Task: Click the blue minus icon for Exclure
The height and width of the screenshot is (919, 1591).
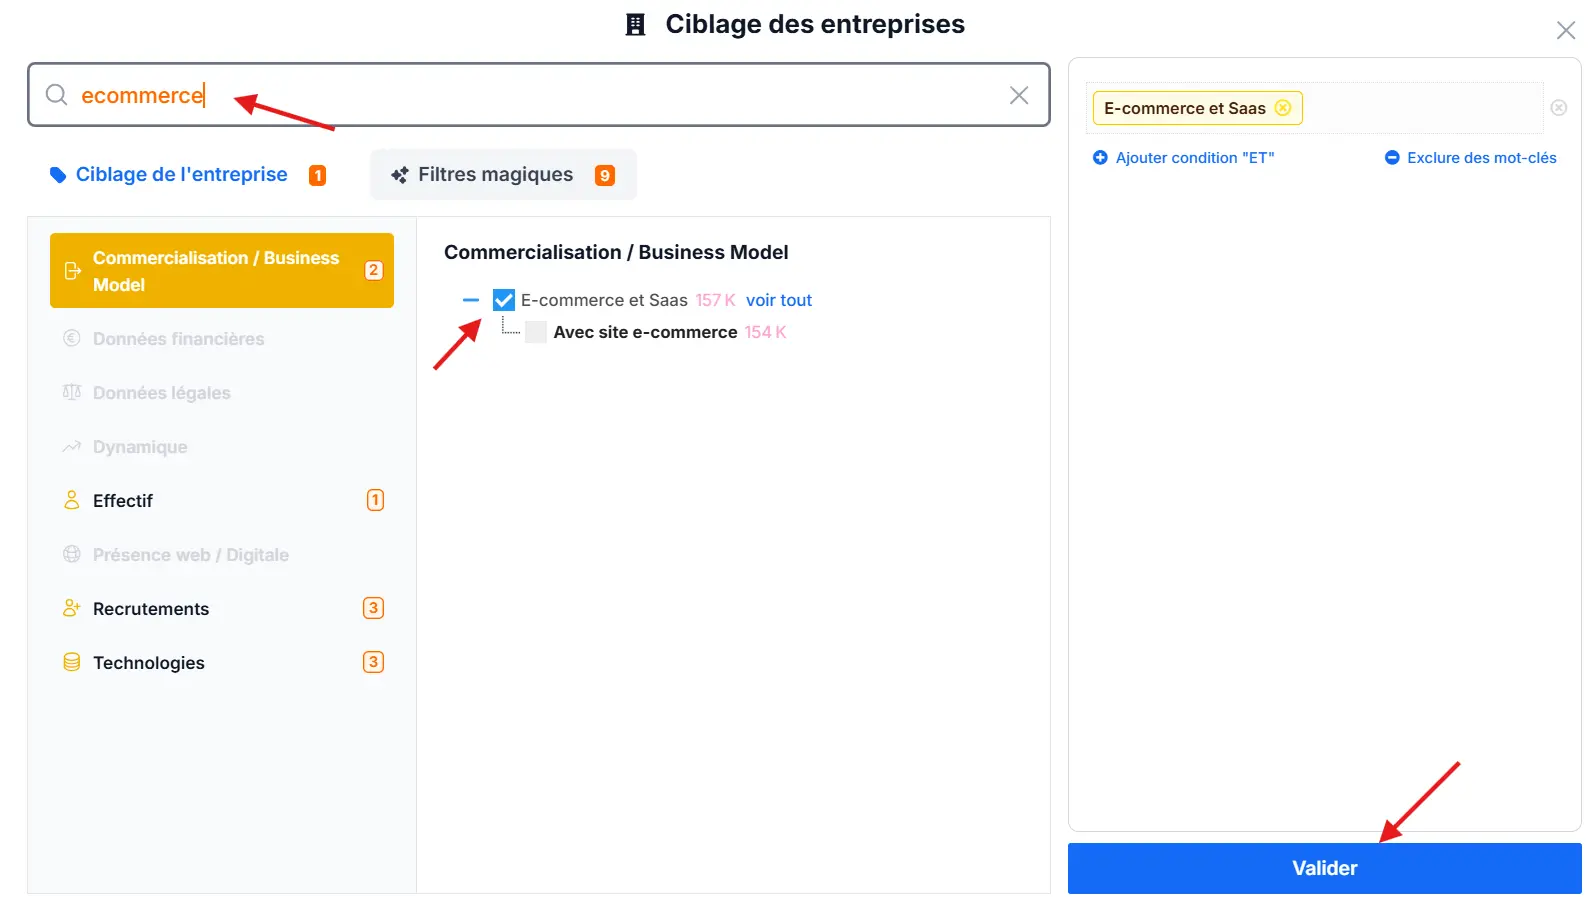Action: point(1392,158)
